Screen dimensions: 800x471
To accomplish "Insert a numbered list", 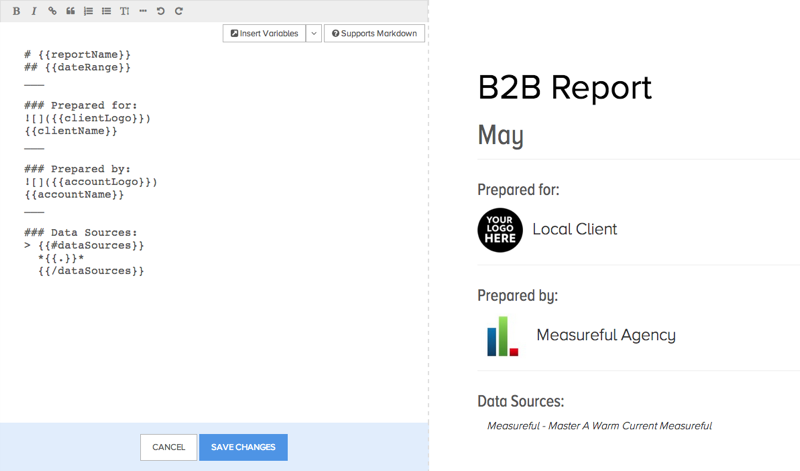I will coord(88,11).
